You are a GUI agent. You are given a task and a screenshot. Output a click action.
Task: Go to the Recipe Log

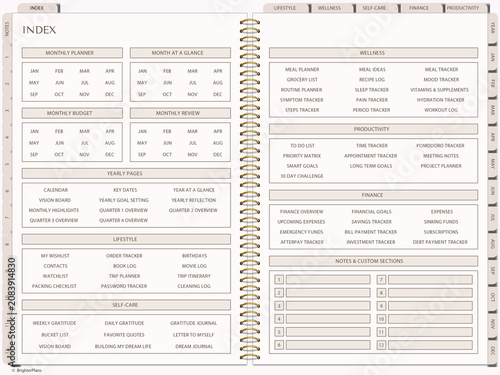tap(372, 80)
